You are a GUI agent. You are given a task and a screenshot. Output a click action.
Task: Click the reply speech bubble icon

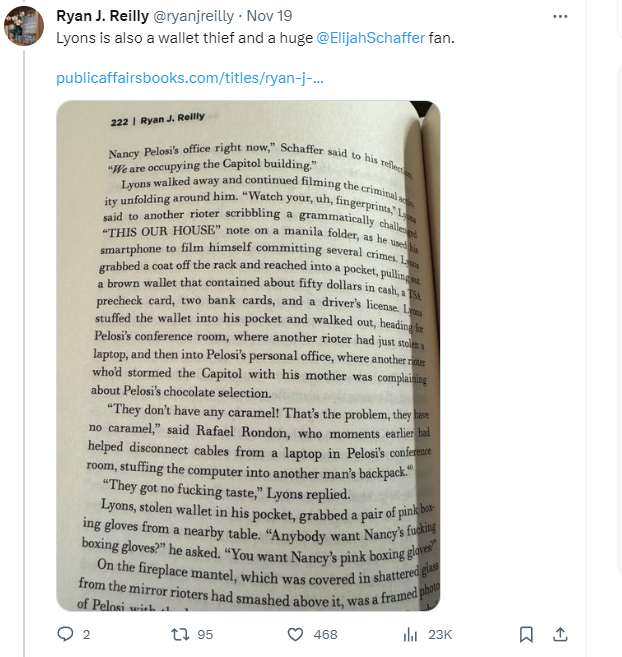(65, 634)
